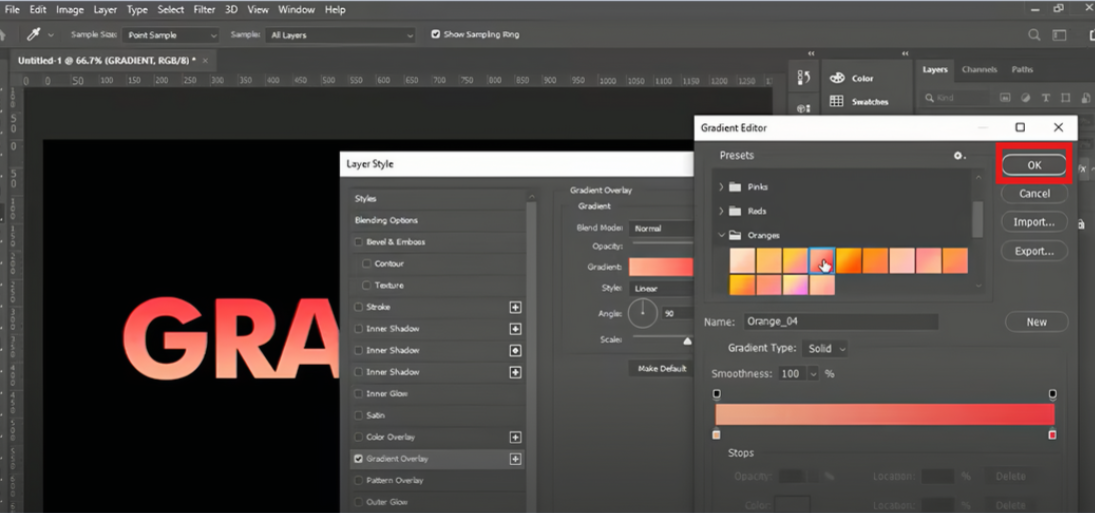Click the Import button
1095x513 pixels.
(1034, 222)
